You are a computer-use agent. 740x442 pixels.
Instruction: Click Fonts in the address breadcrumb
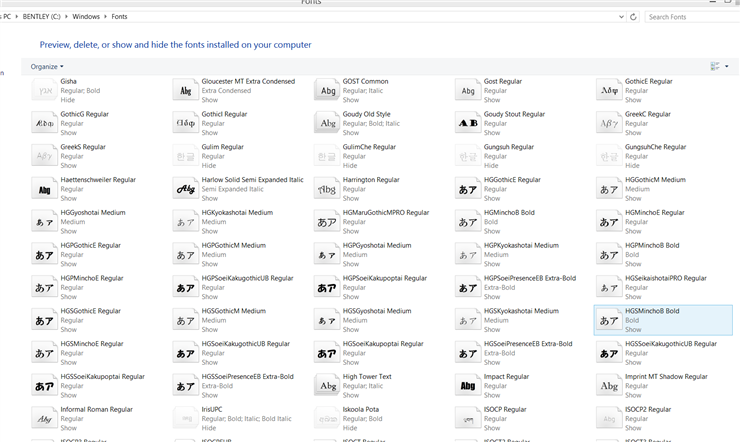pos(119,17)
